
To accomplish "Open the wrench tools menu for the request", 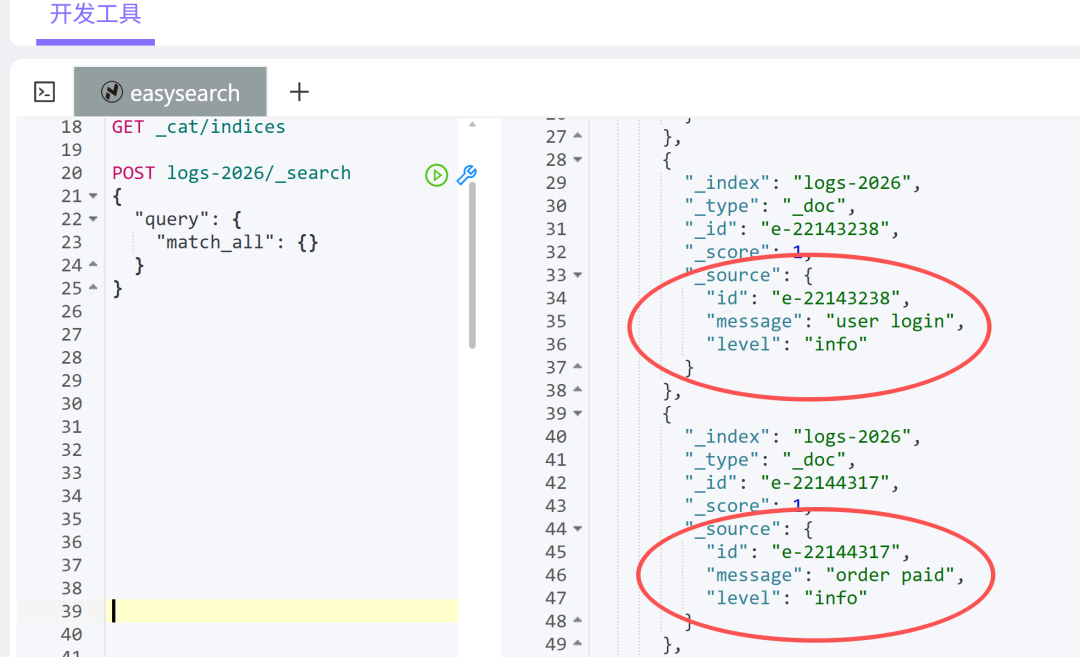I will tap(466, 174).
